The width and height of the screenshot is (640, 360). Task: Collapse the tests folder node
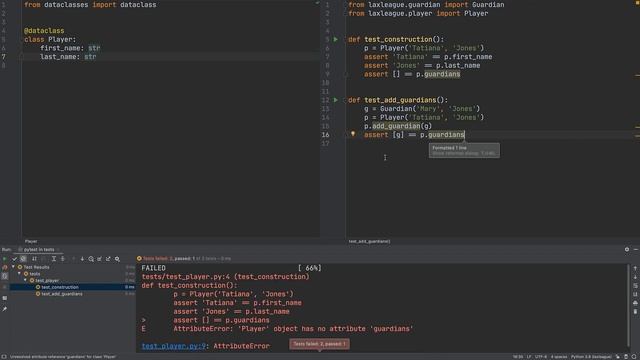19,273
